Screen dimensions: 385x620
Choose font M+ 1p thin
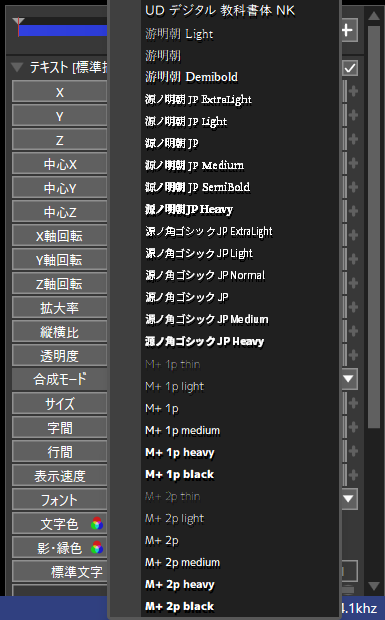coord(173,364)
